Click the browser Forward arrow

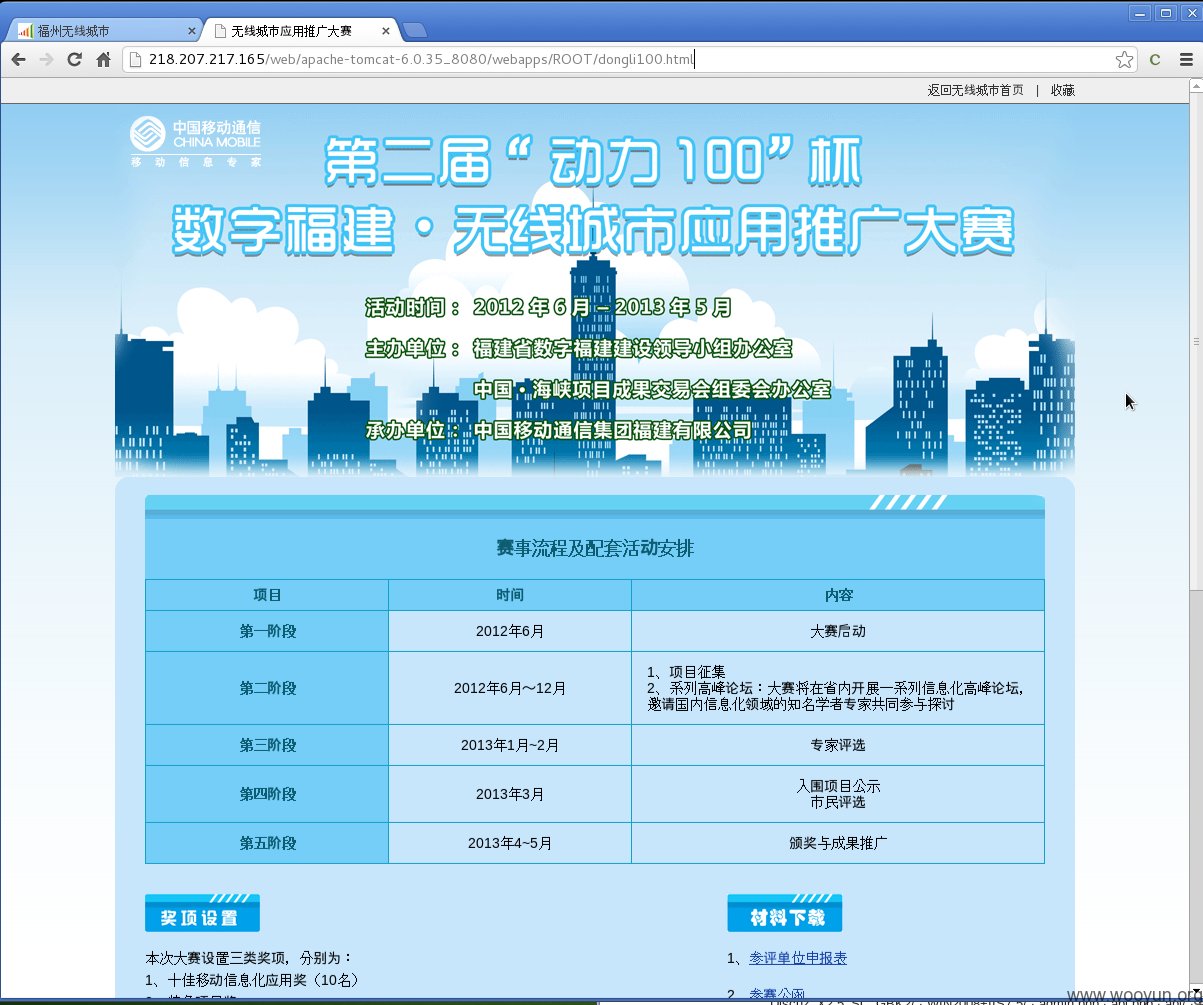(x=46, y=60)
